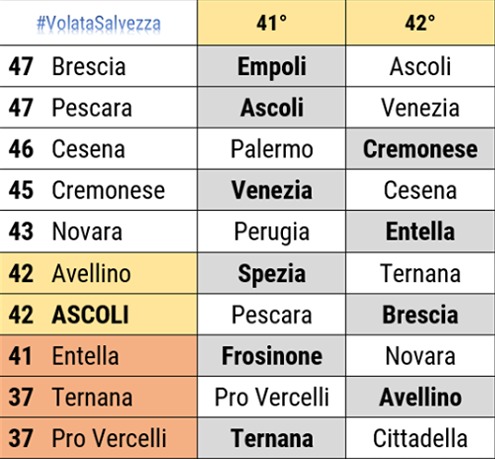Select the Pescara row in standings
Image resolution: width=495 pixels, height=459 pixels.
pos(98,107)
